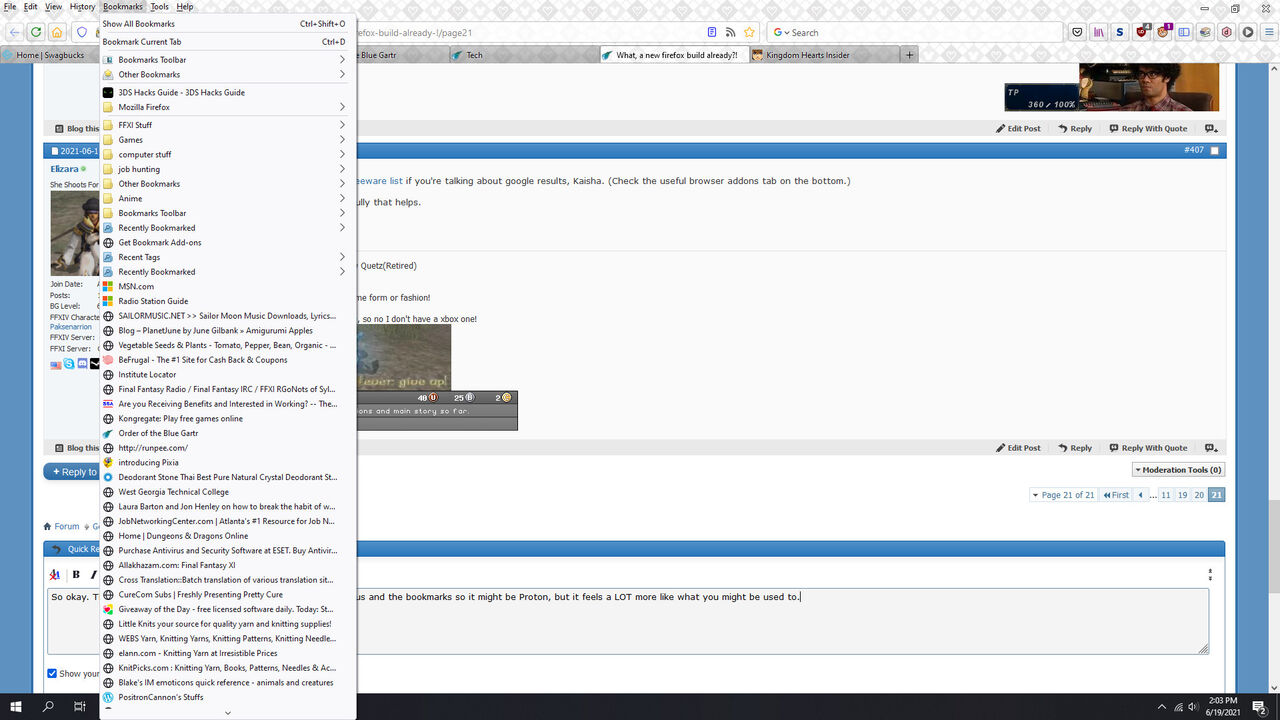Expand the Games bookmark folder
The image size is (1280, 720).
click(x=228, y=140)
